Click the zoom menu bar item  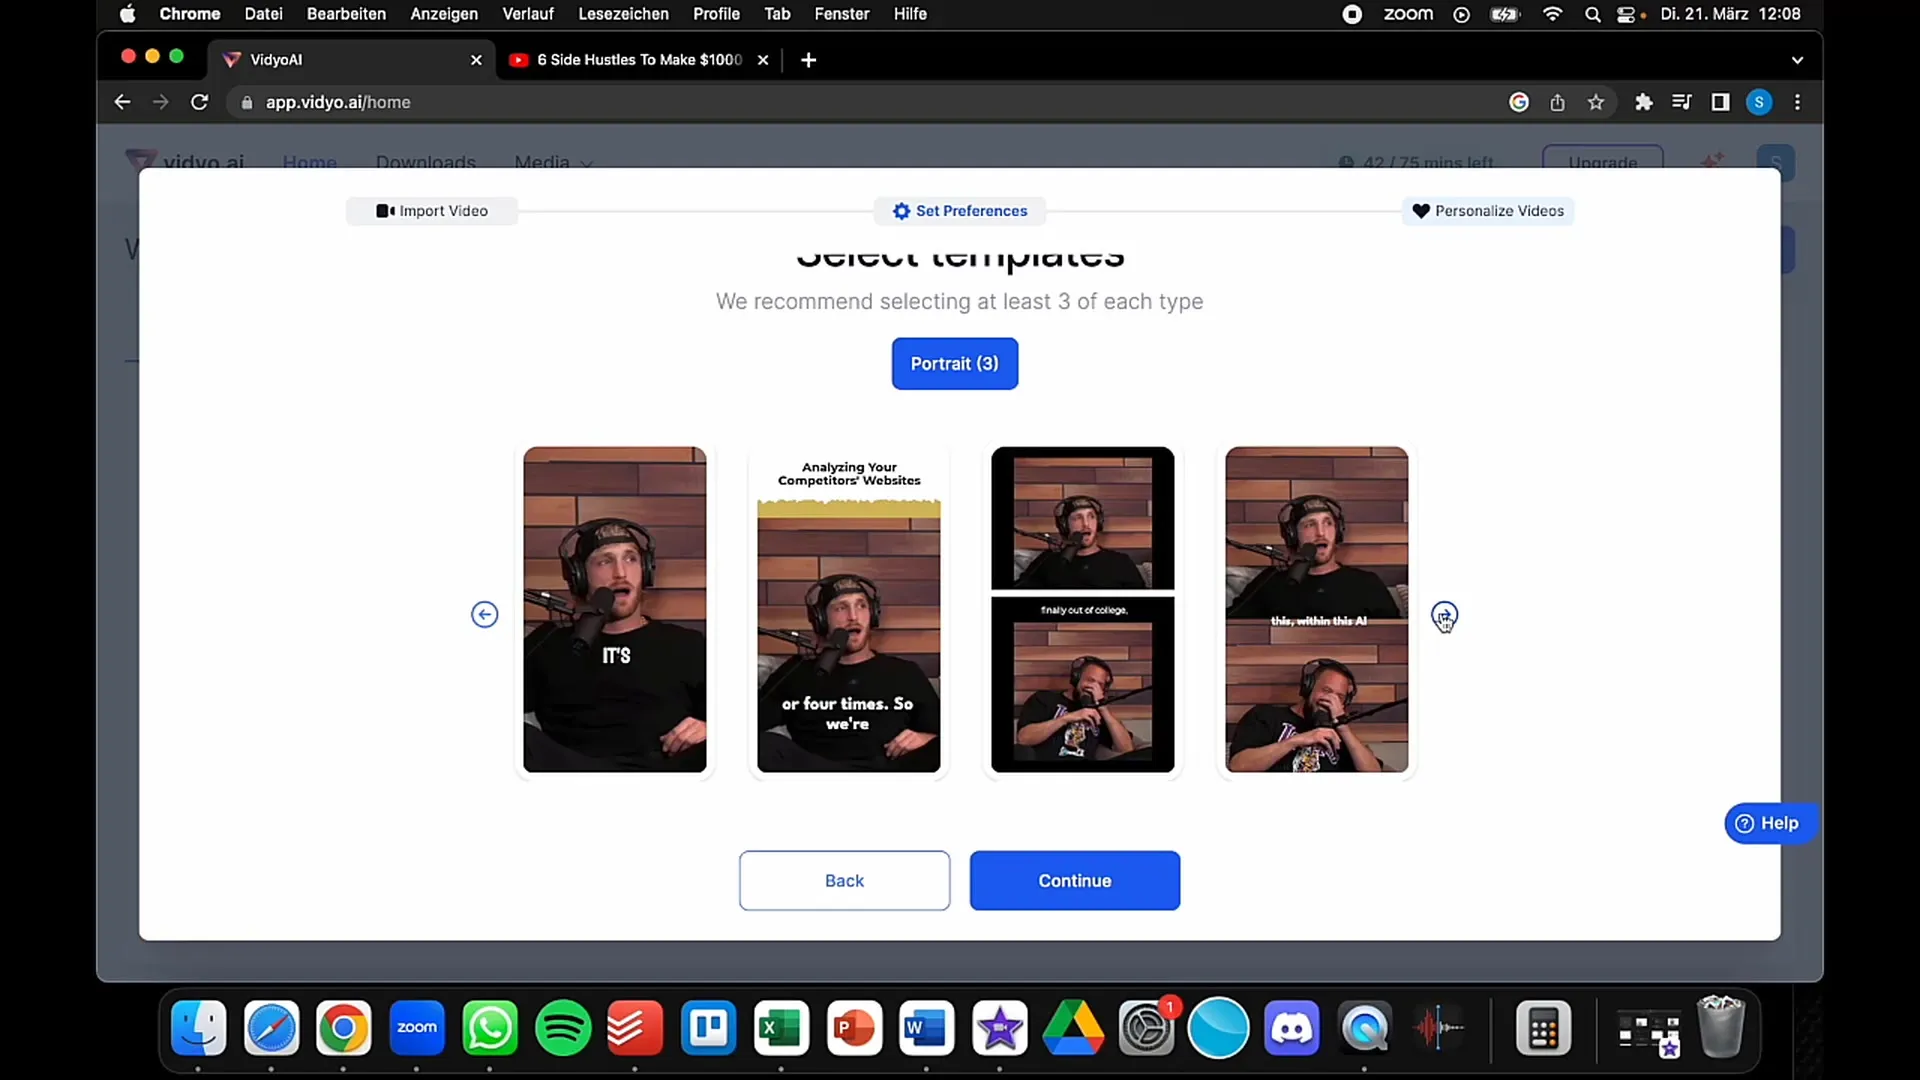click(x=1408, y=14)
